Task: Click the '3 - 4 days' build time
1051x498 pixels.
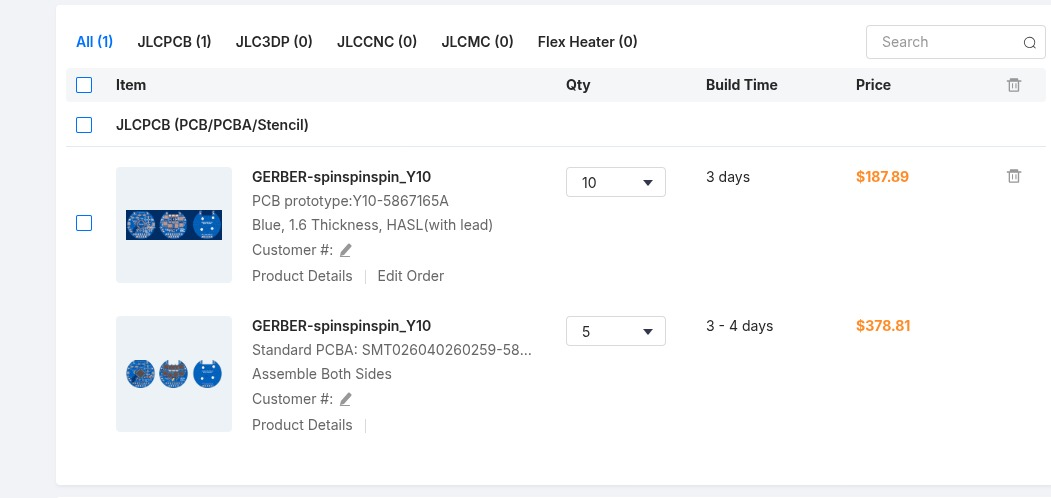Action: pos(739,326)
